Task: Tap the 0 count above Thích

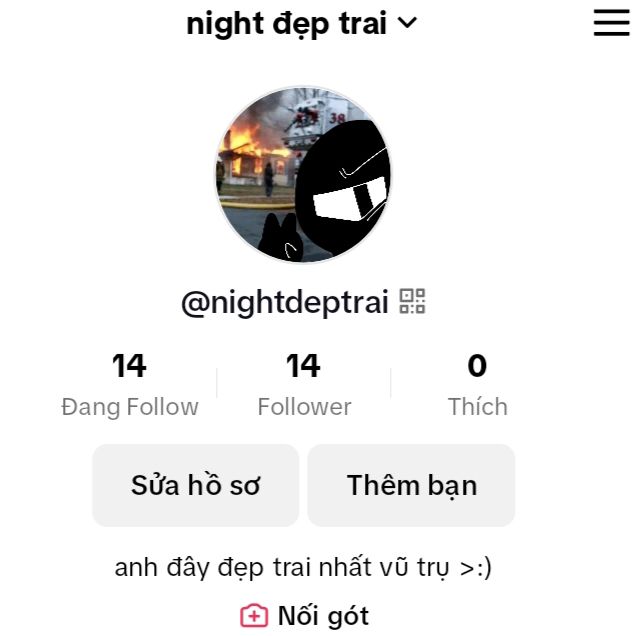Action: tap(477, 365)
